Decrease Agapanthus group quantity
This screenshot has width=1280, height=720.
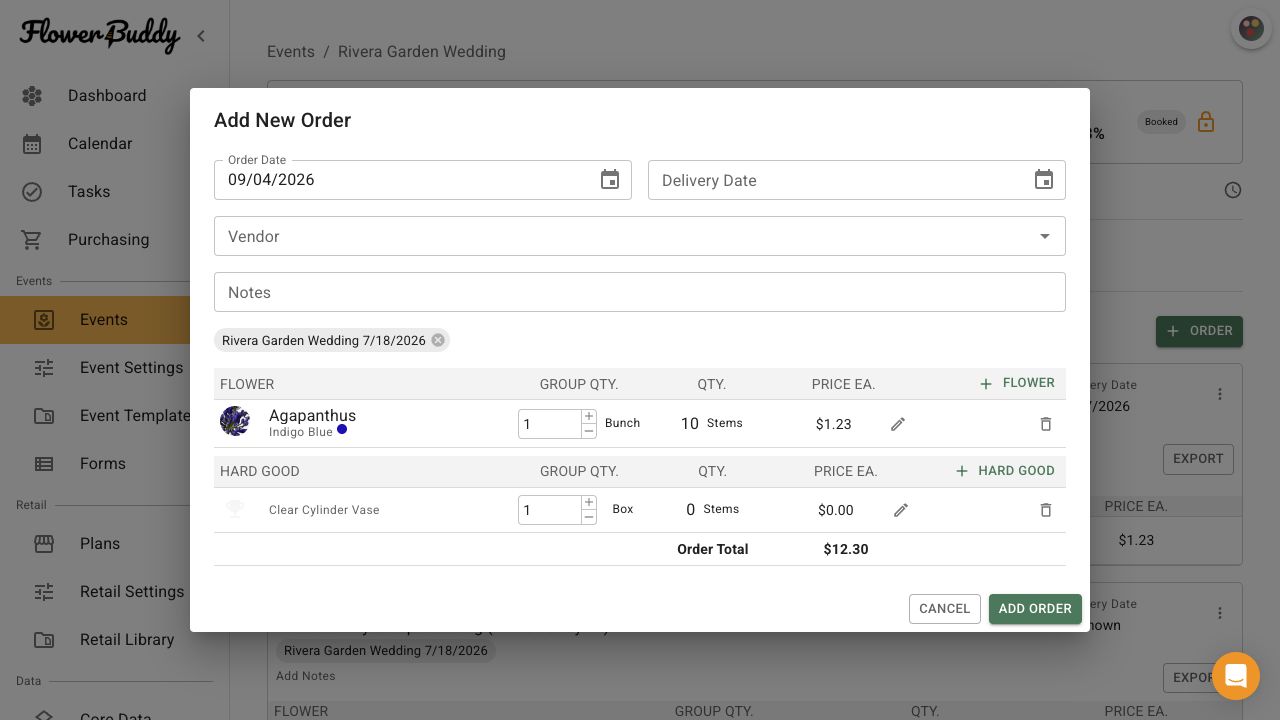point(589,431)
